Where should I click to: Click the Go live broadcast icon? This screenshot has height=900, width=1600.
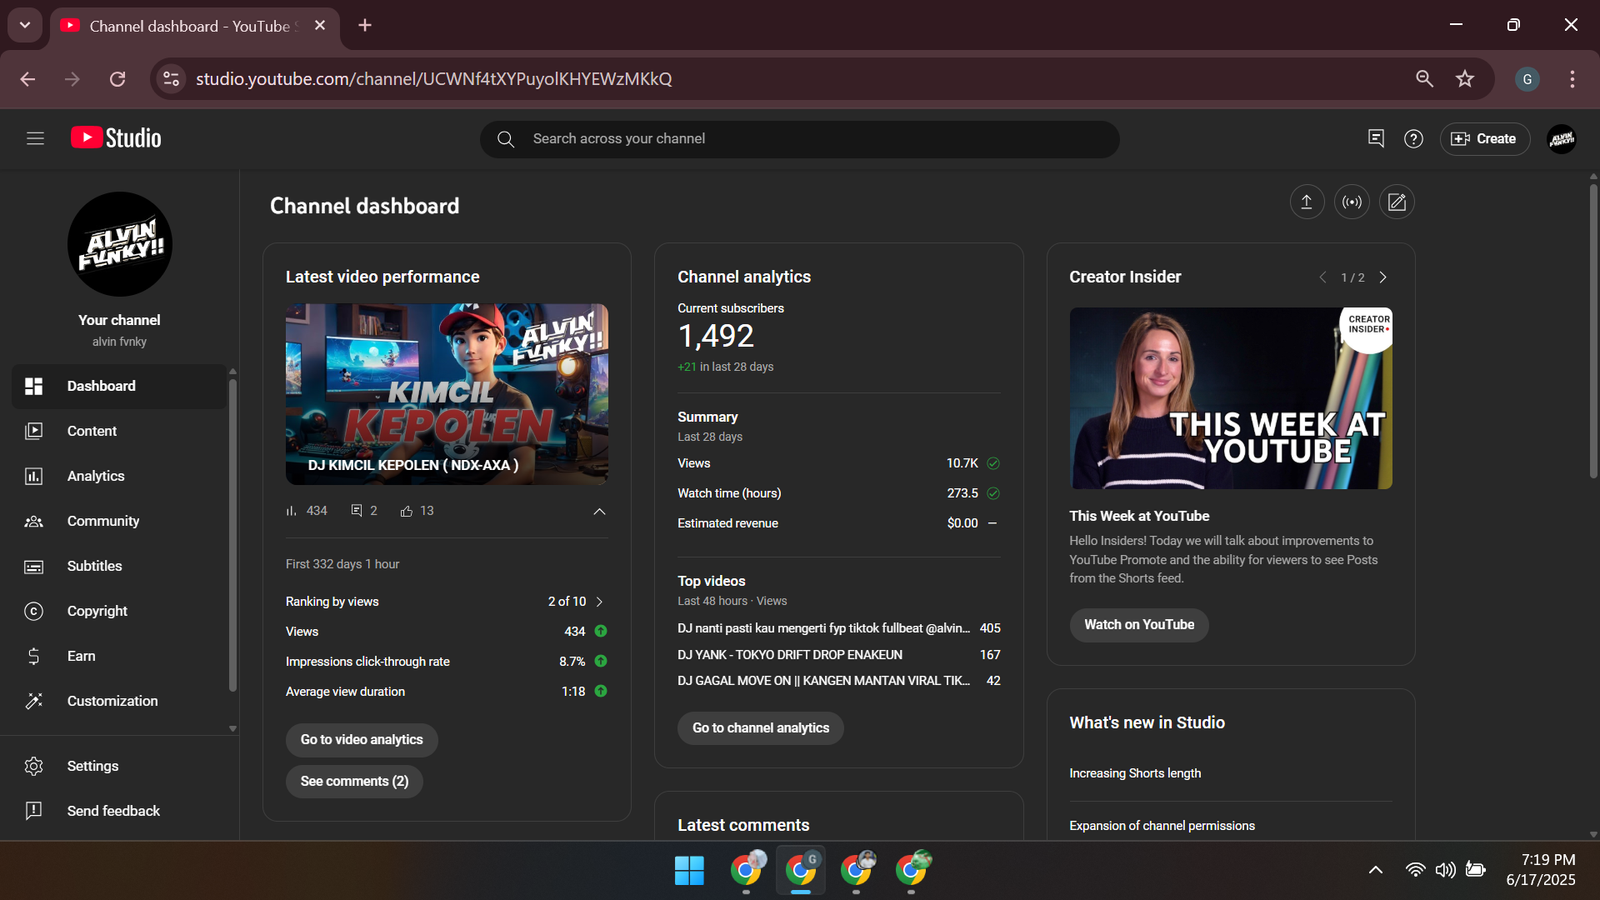click(1352, 202)
